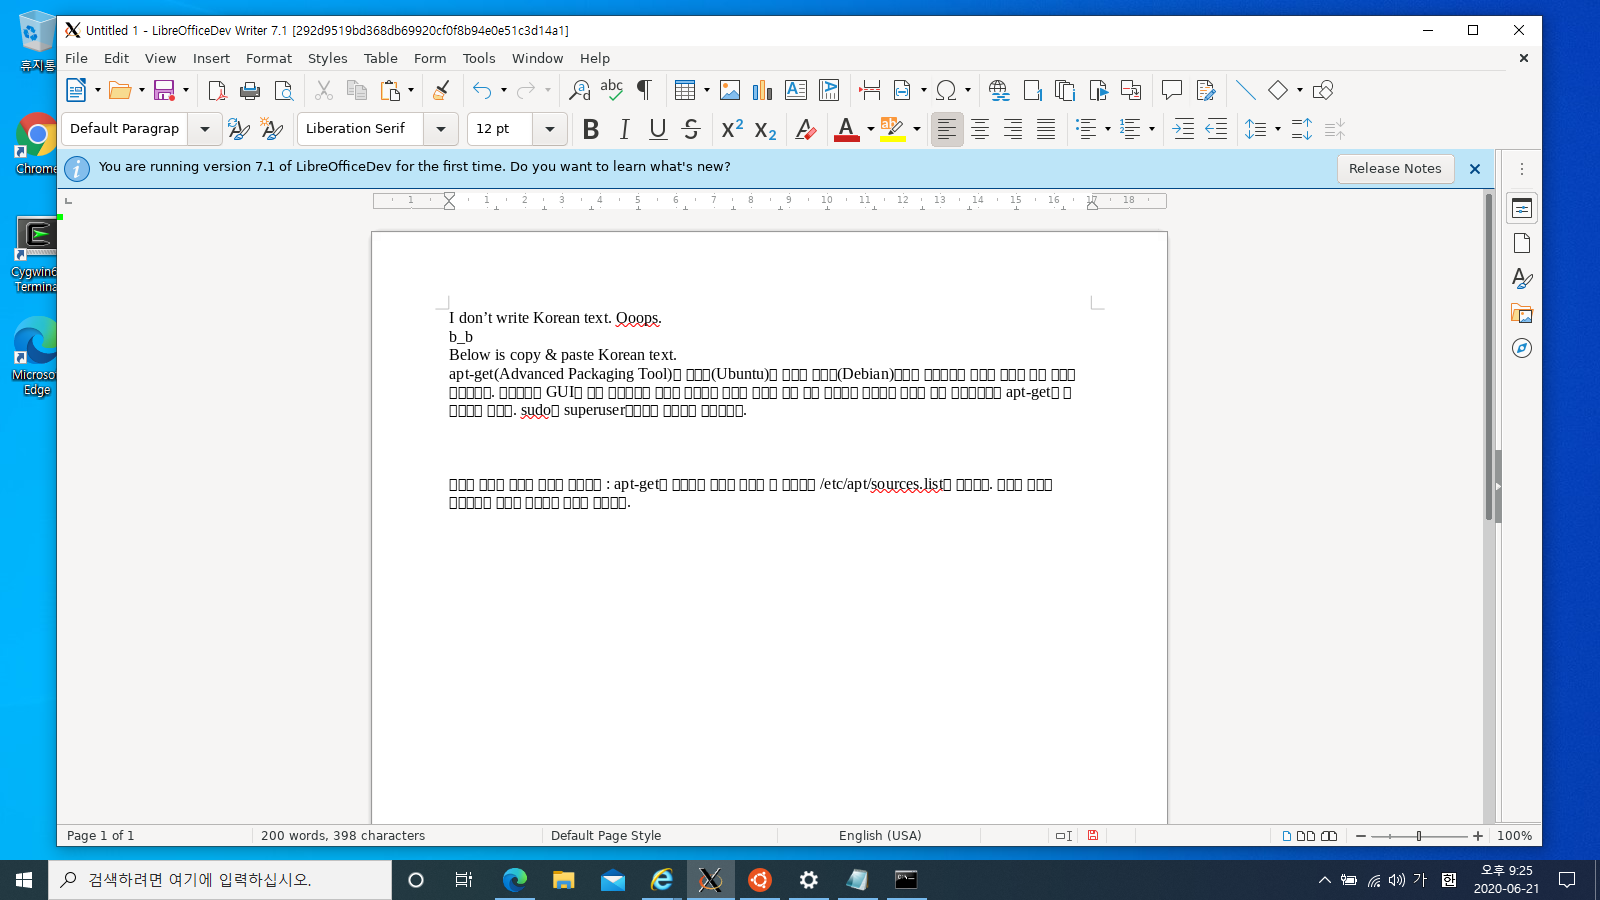
Task: Toggle italic formatting
Action: point(624,129)
